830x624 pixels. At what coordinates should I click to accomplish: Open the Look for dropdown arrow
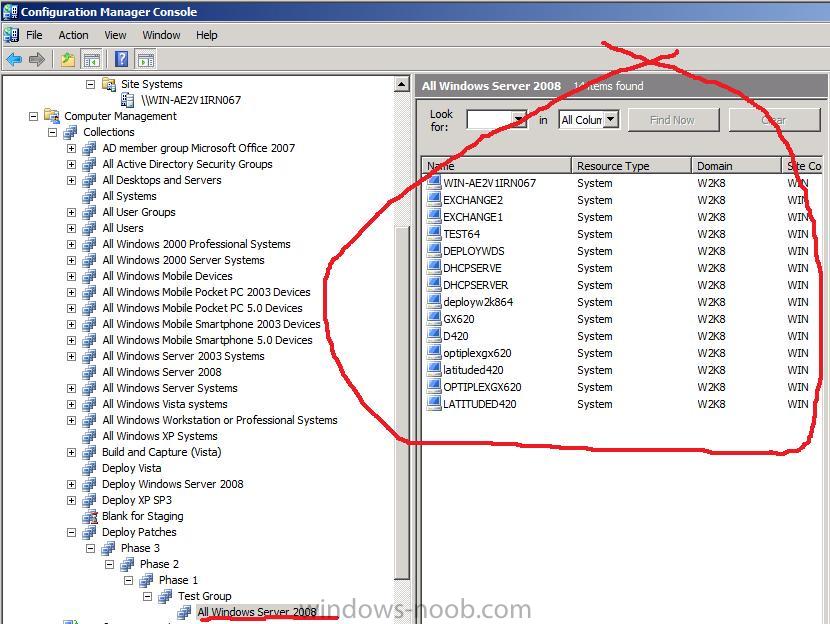click(x=519, y=120)
